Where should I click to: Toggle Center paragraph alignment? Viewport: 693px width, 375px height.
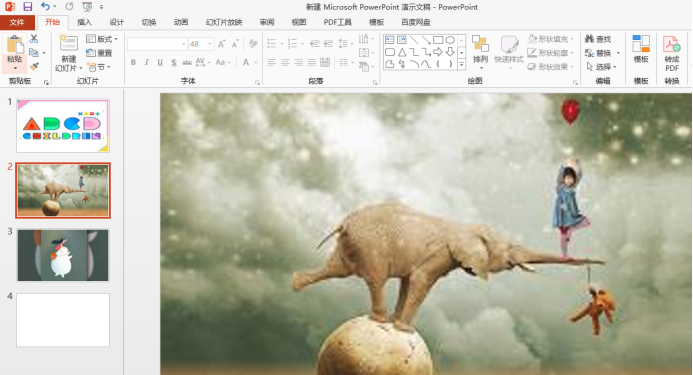click(x=285, y=63)
